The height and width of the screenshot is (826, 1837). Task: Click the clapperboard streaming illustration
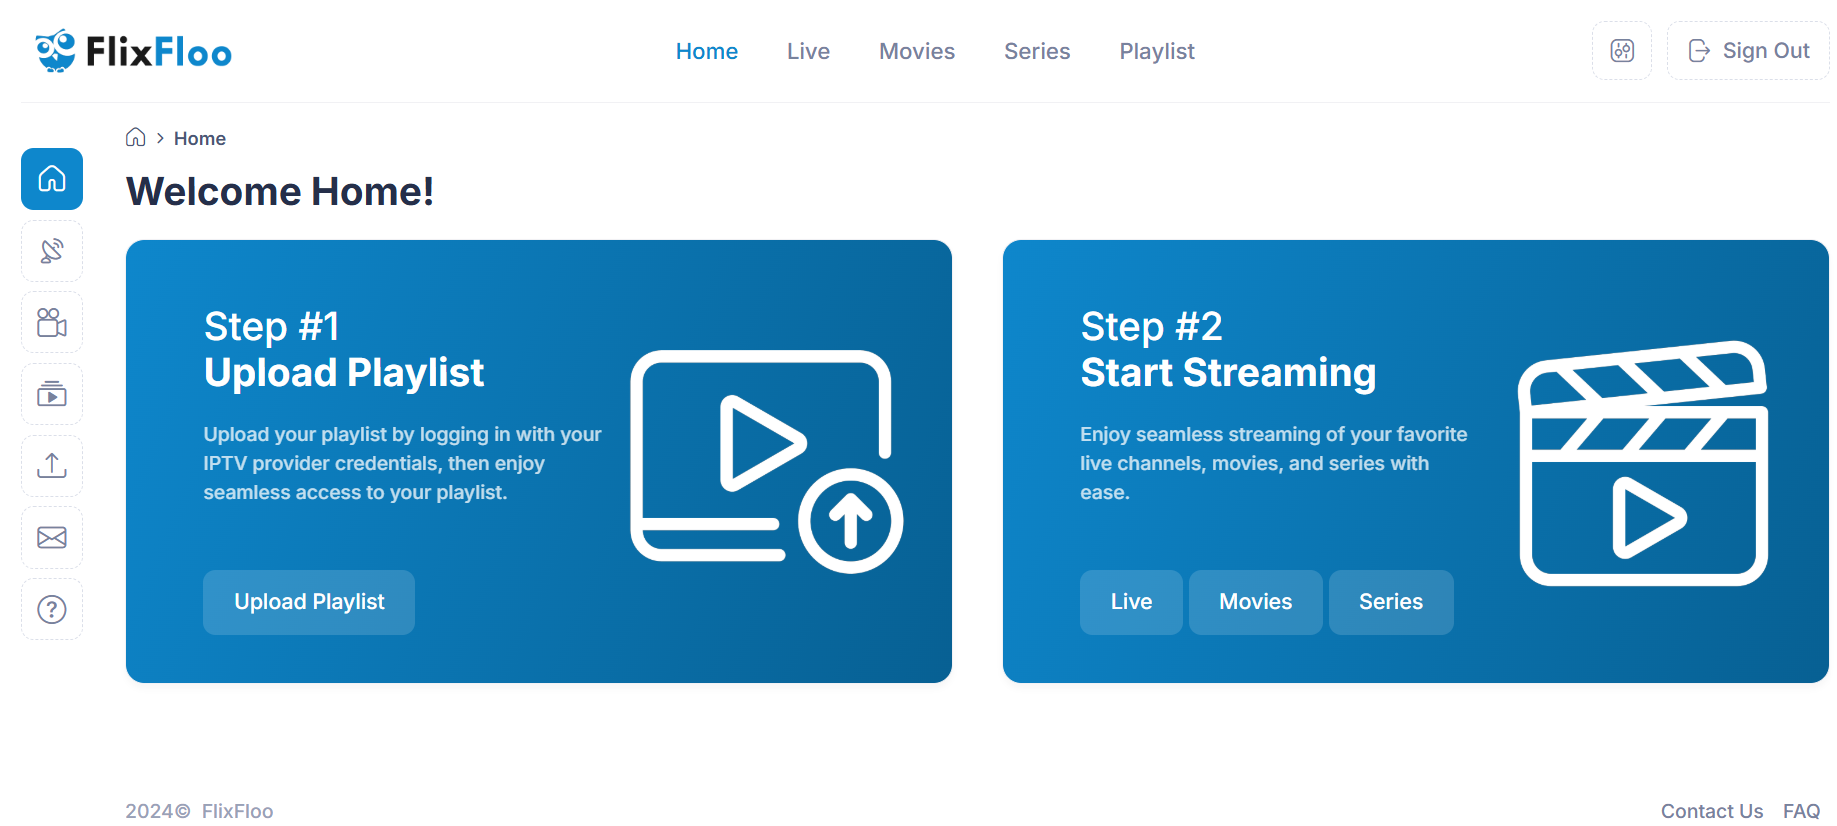[1643, 463]
